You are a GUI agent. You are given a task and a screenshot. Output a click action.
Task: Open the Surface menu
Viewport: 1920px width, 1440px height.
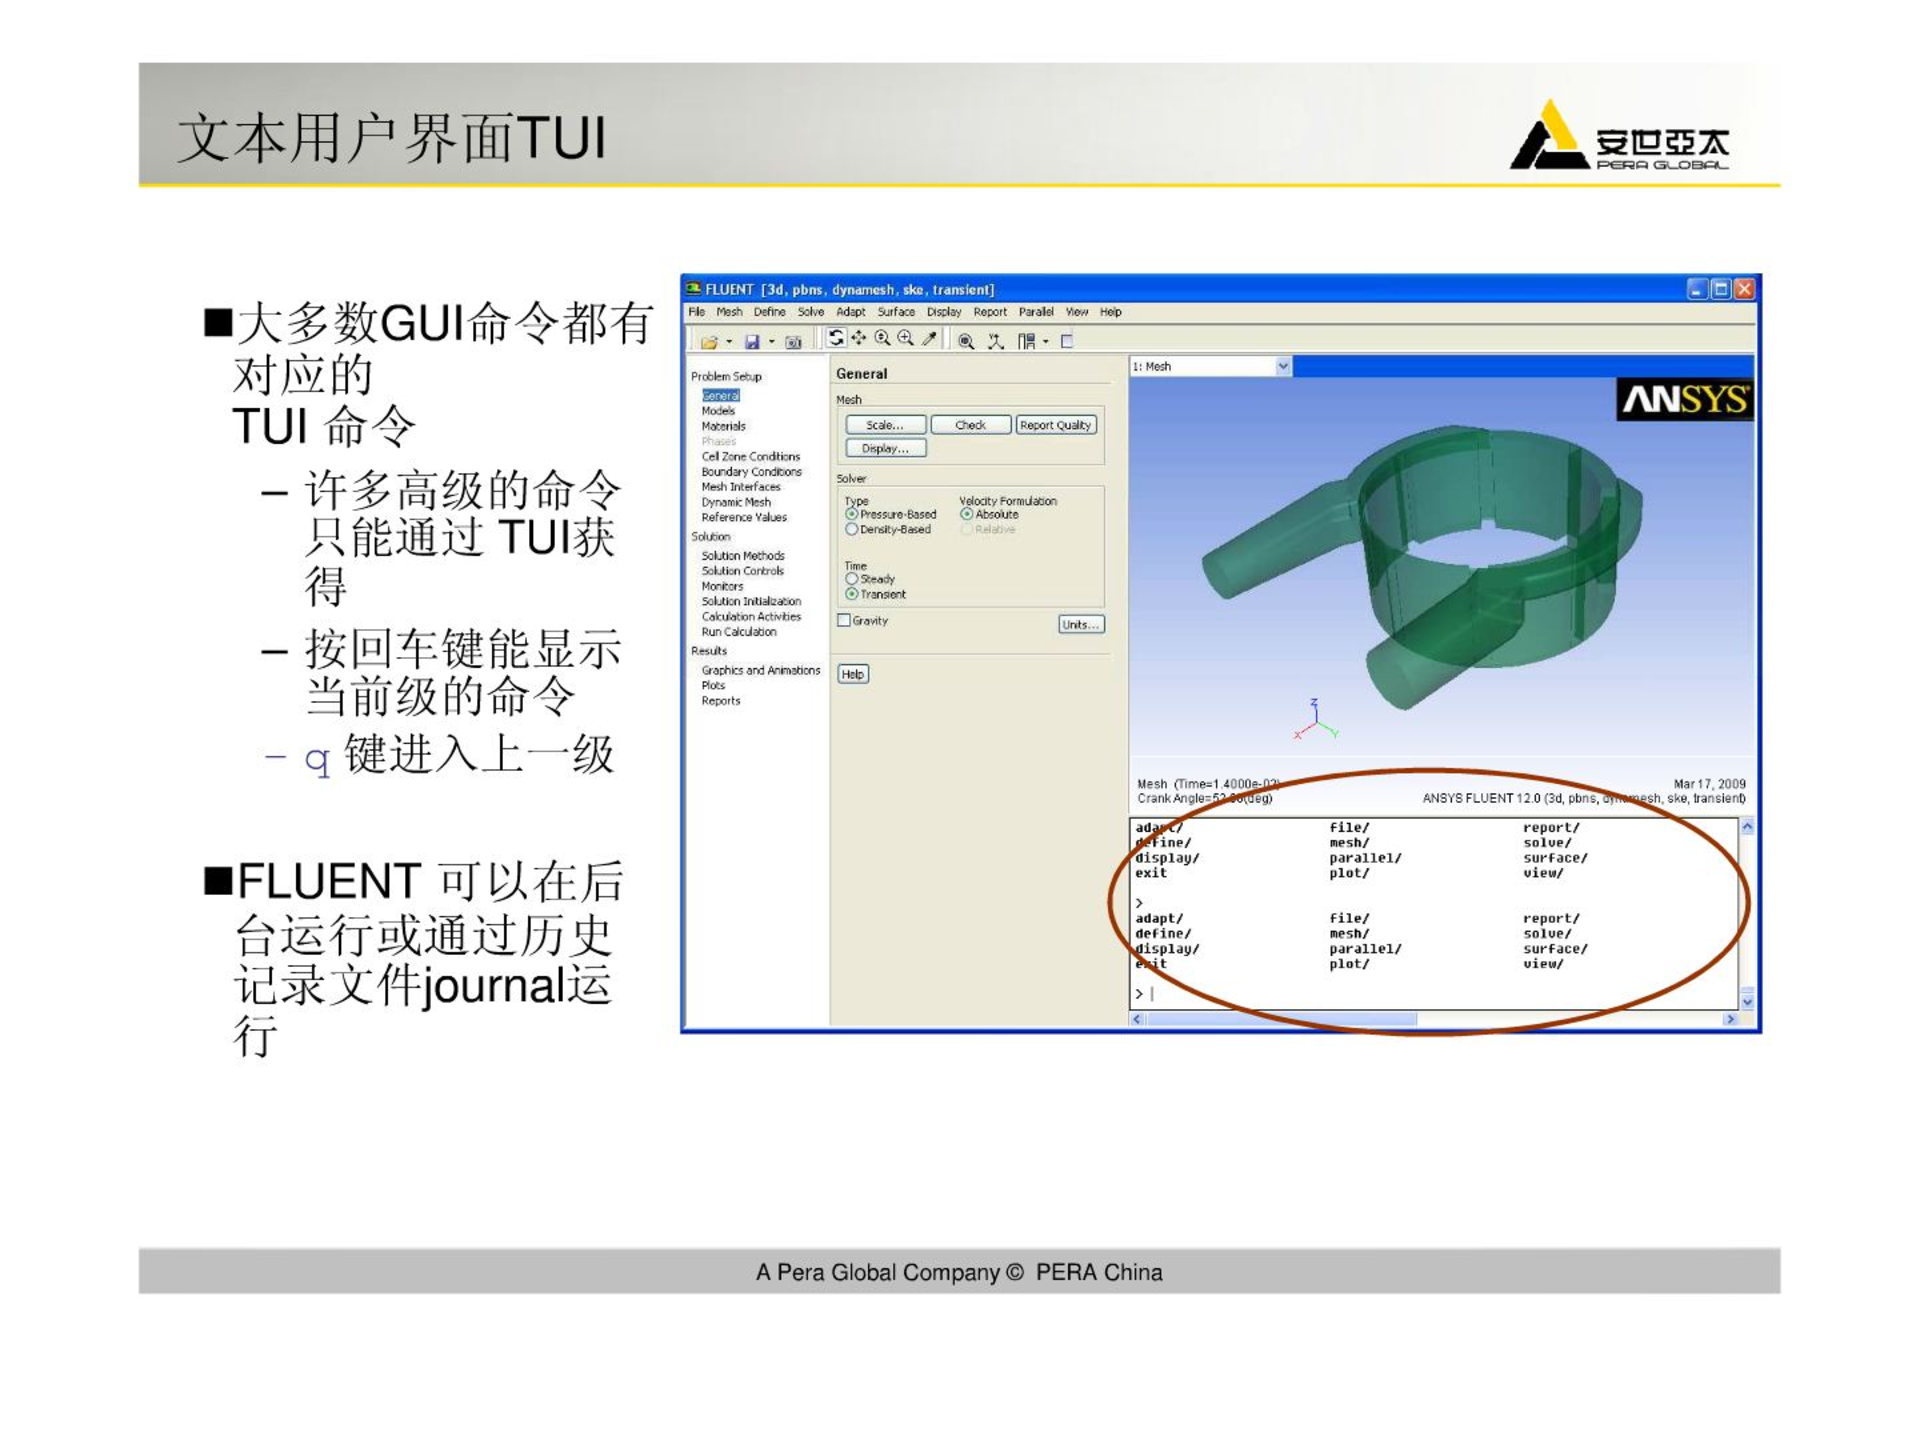896,312
